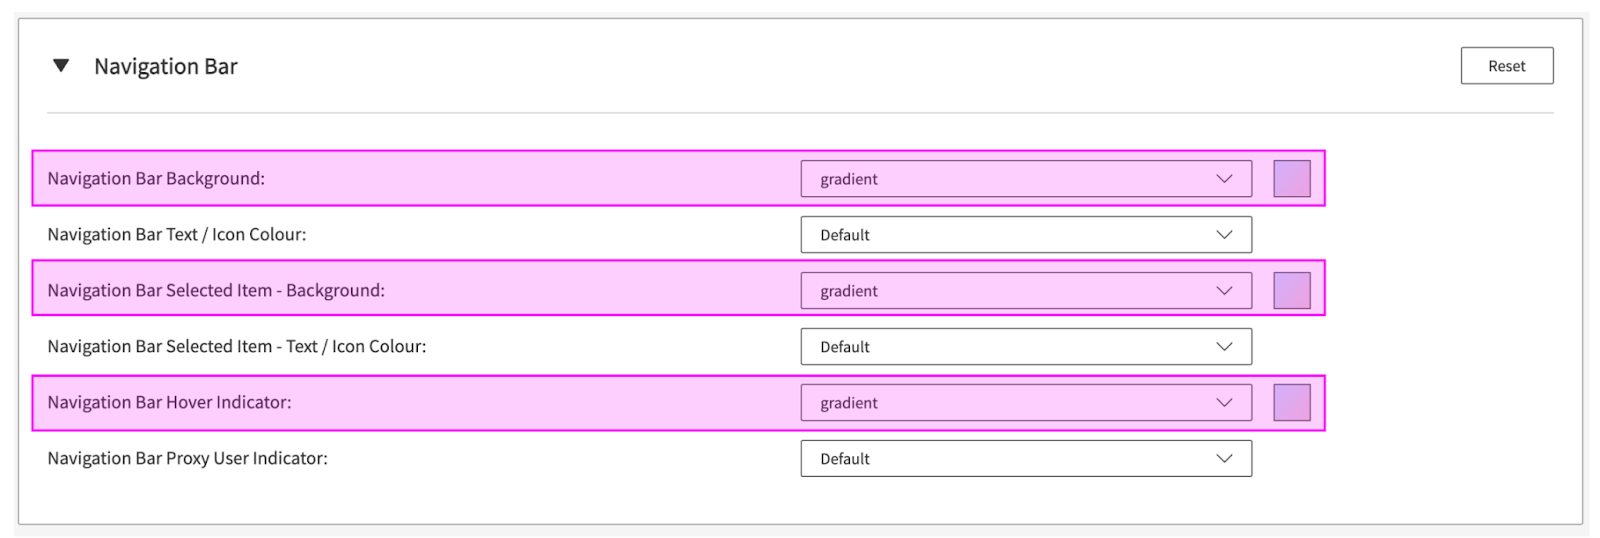This screenshot has height=538, width=1600.
Task: Click chevron arrow in Hover Indicator dropdown
Action: click(x=1224, y=403)
